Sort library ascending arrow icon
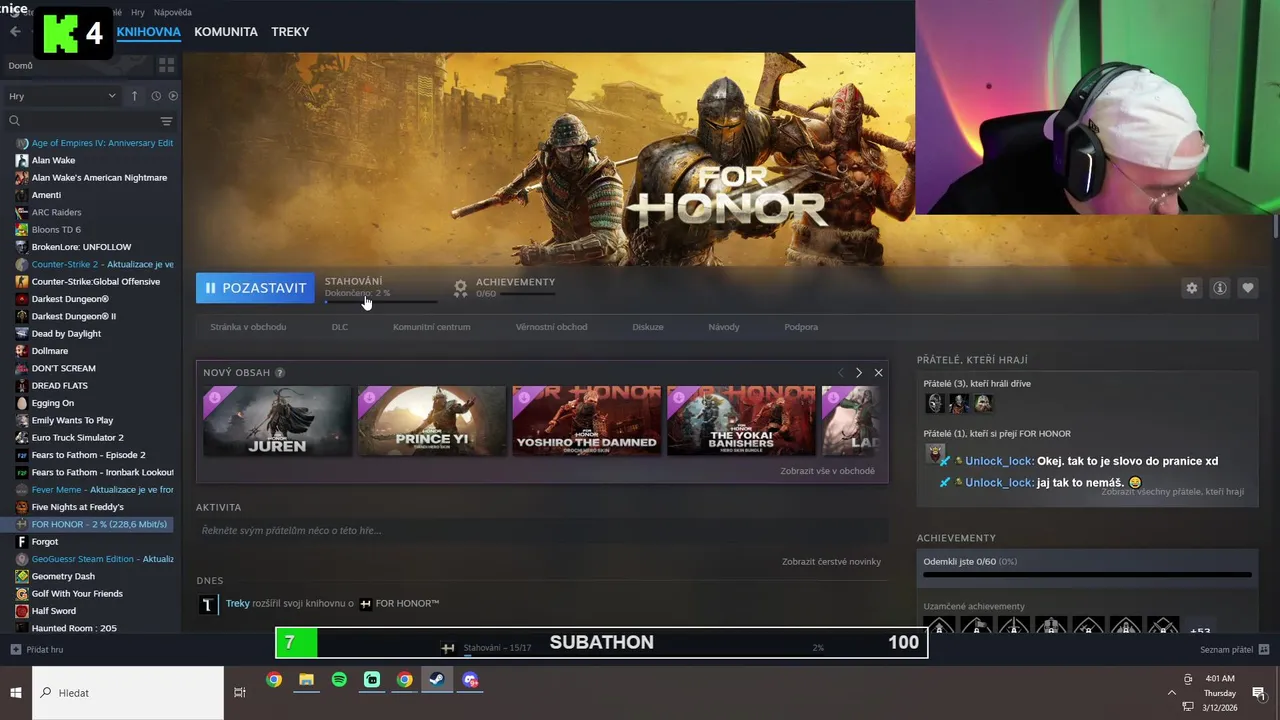The width and height of the screenshot is (1280, 720). [x=134, y=96]
